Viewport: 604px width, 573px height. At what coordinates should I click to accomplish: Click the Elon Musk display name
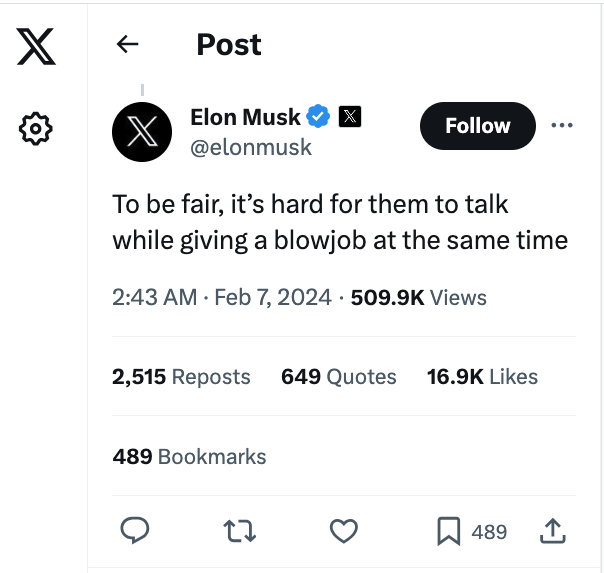(245, 117)
